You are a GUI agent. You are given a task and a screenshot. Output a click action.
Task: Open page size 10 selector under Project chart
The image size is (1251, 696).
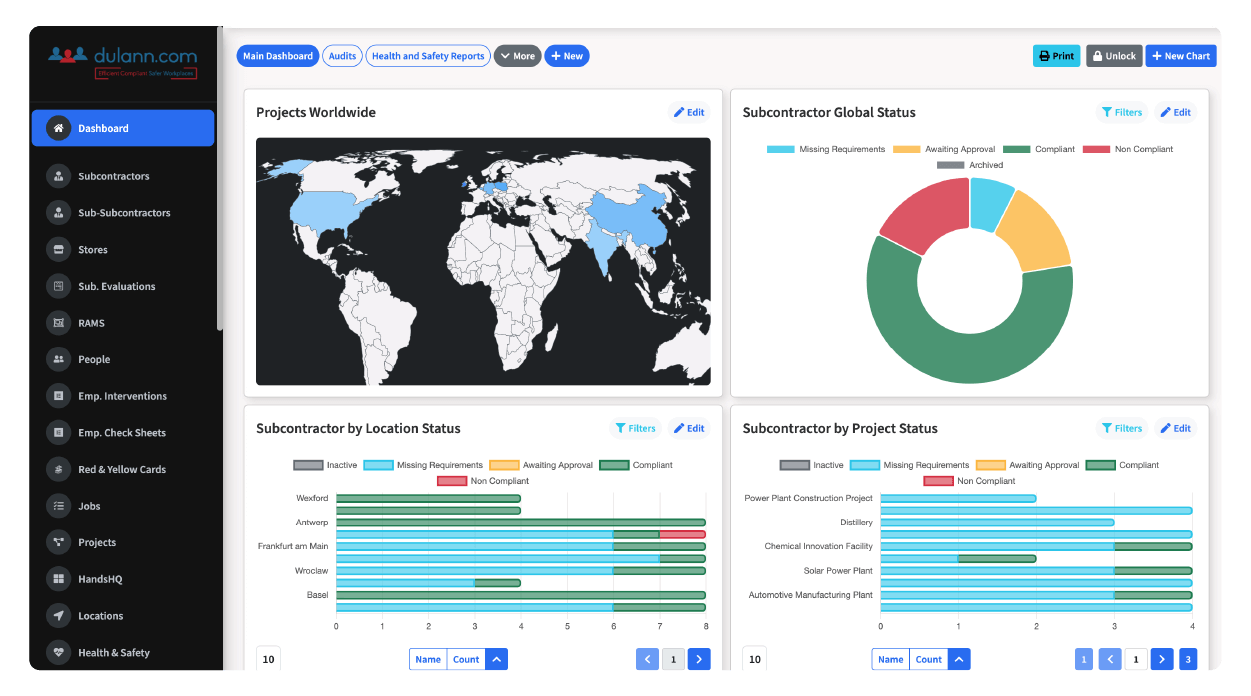tap(754, 659)
